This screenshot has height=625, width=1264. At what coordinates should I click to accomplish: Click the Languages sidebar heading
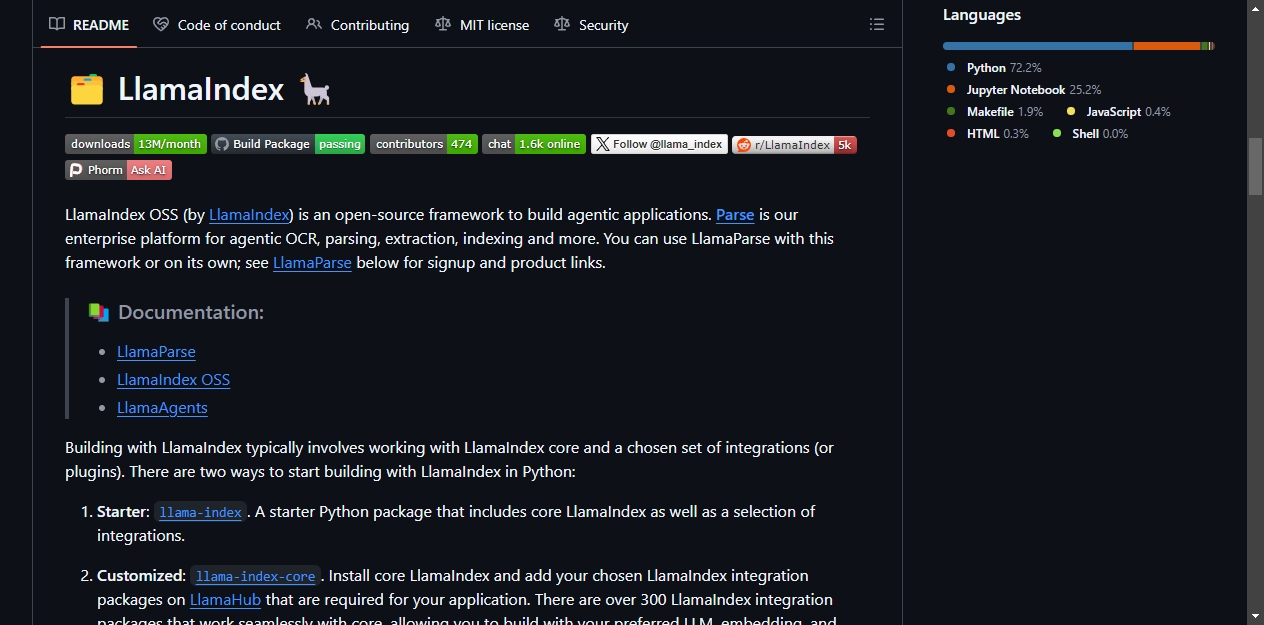click(982, 15)
